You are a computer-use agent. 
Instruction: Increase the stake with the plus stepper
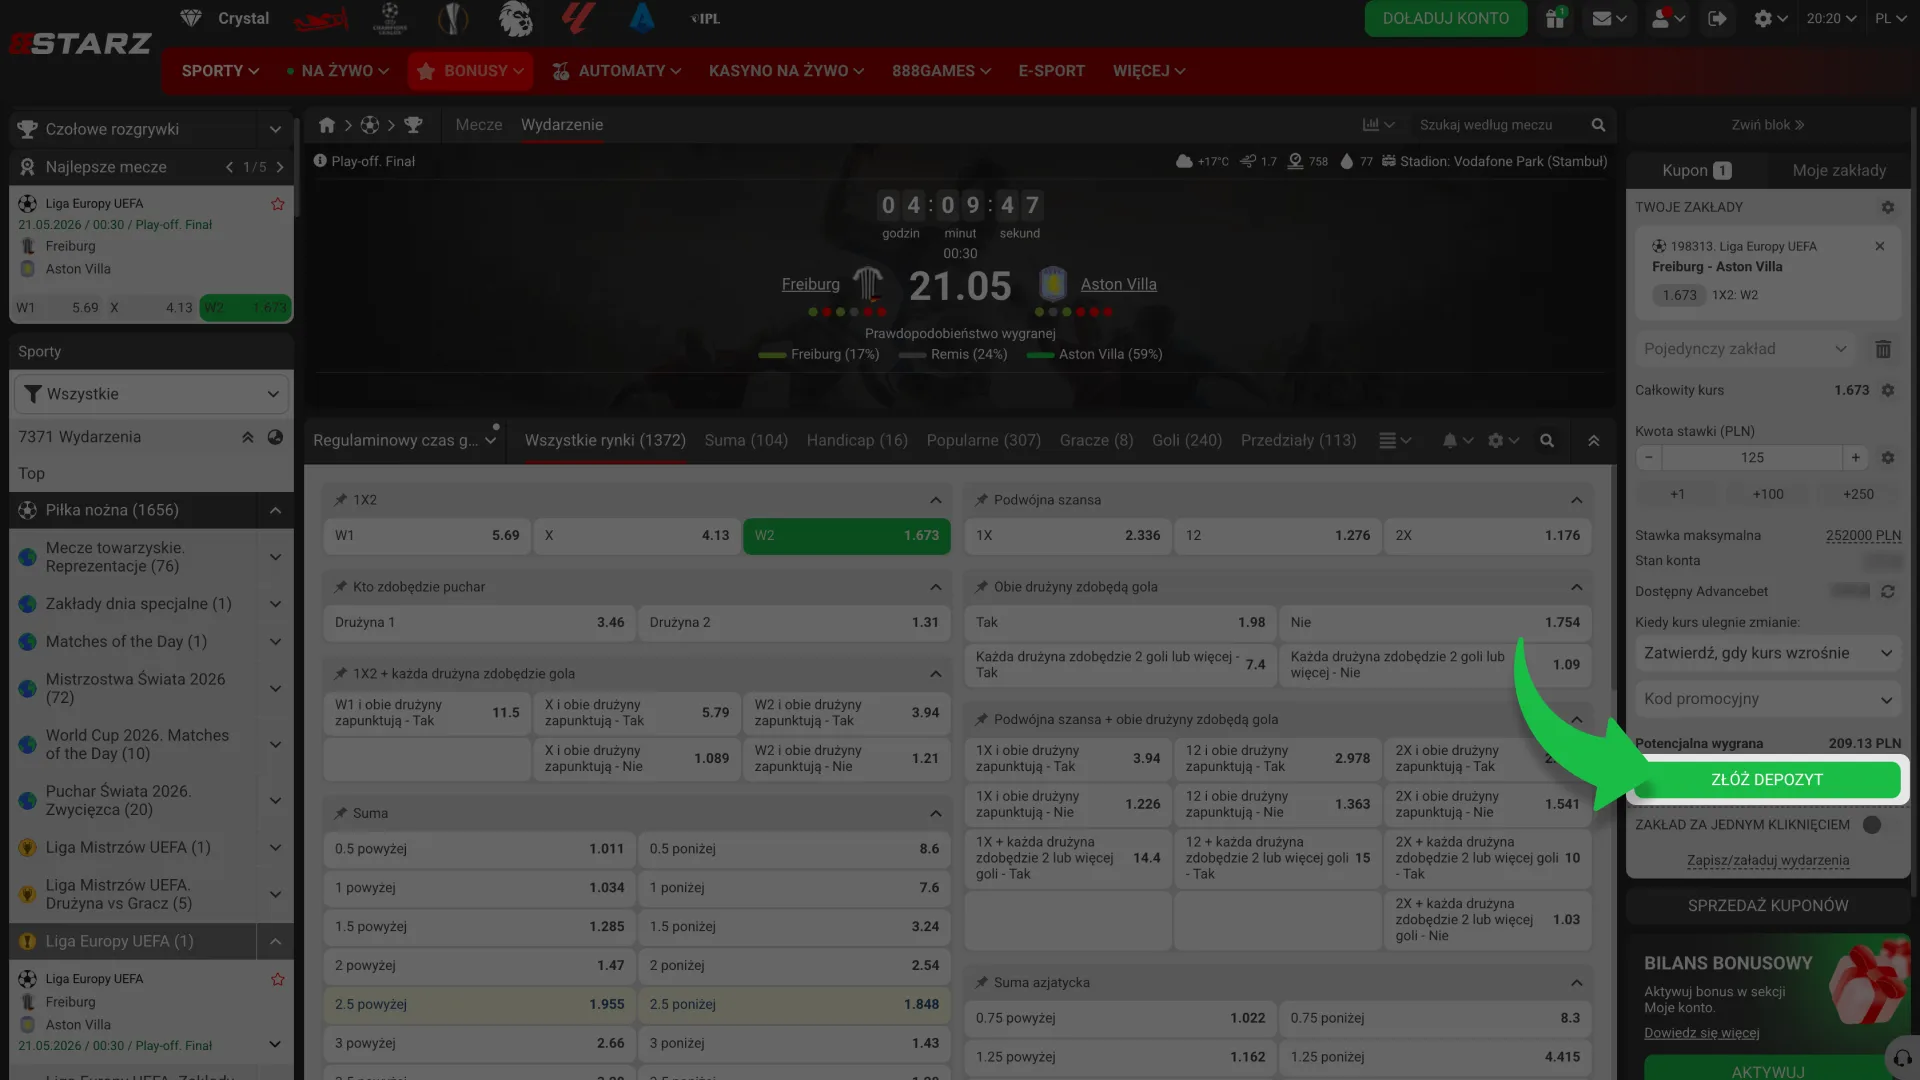pos(1855,458)
